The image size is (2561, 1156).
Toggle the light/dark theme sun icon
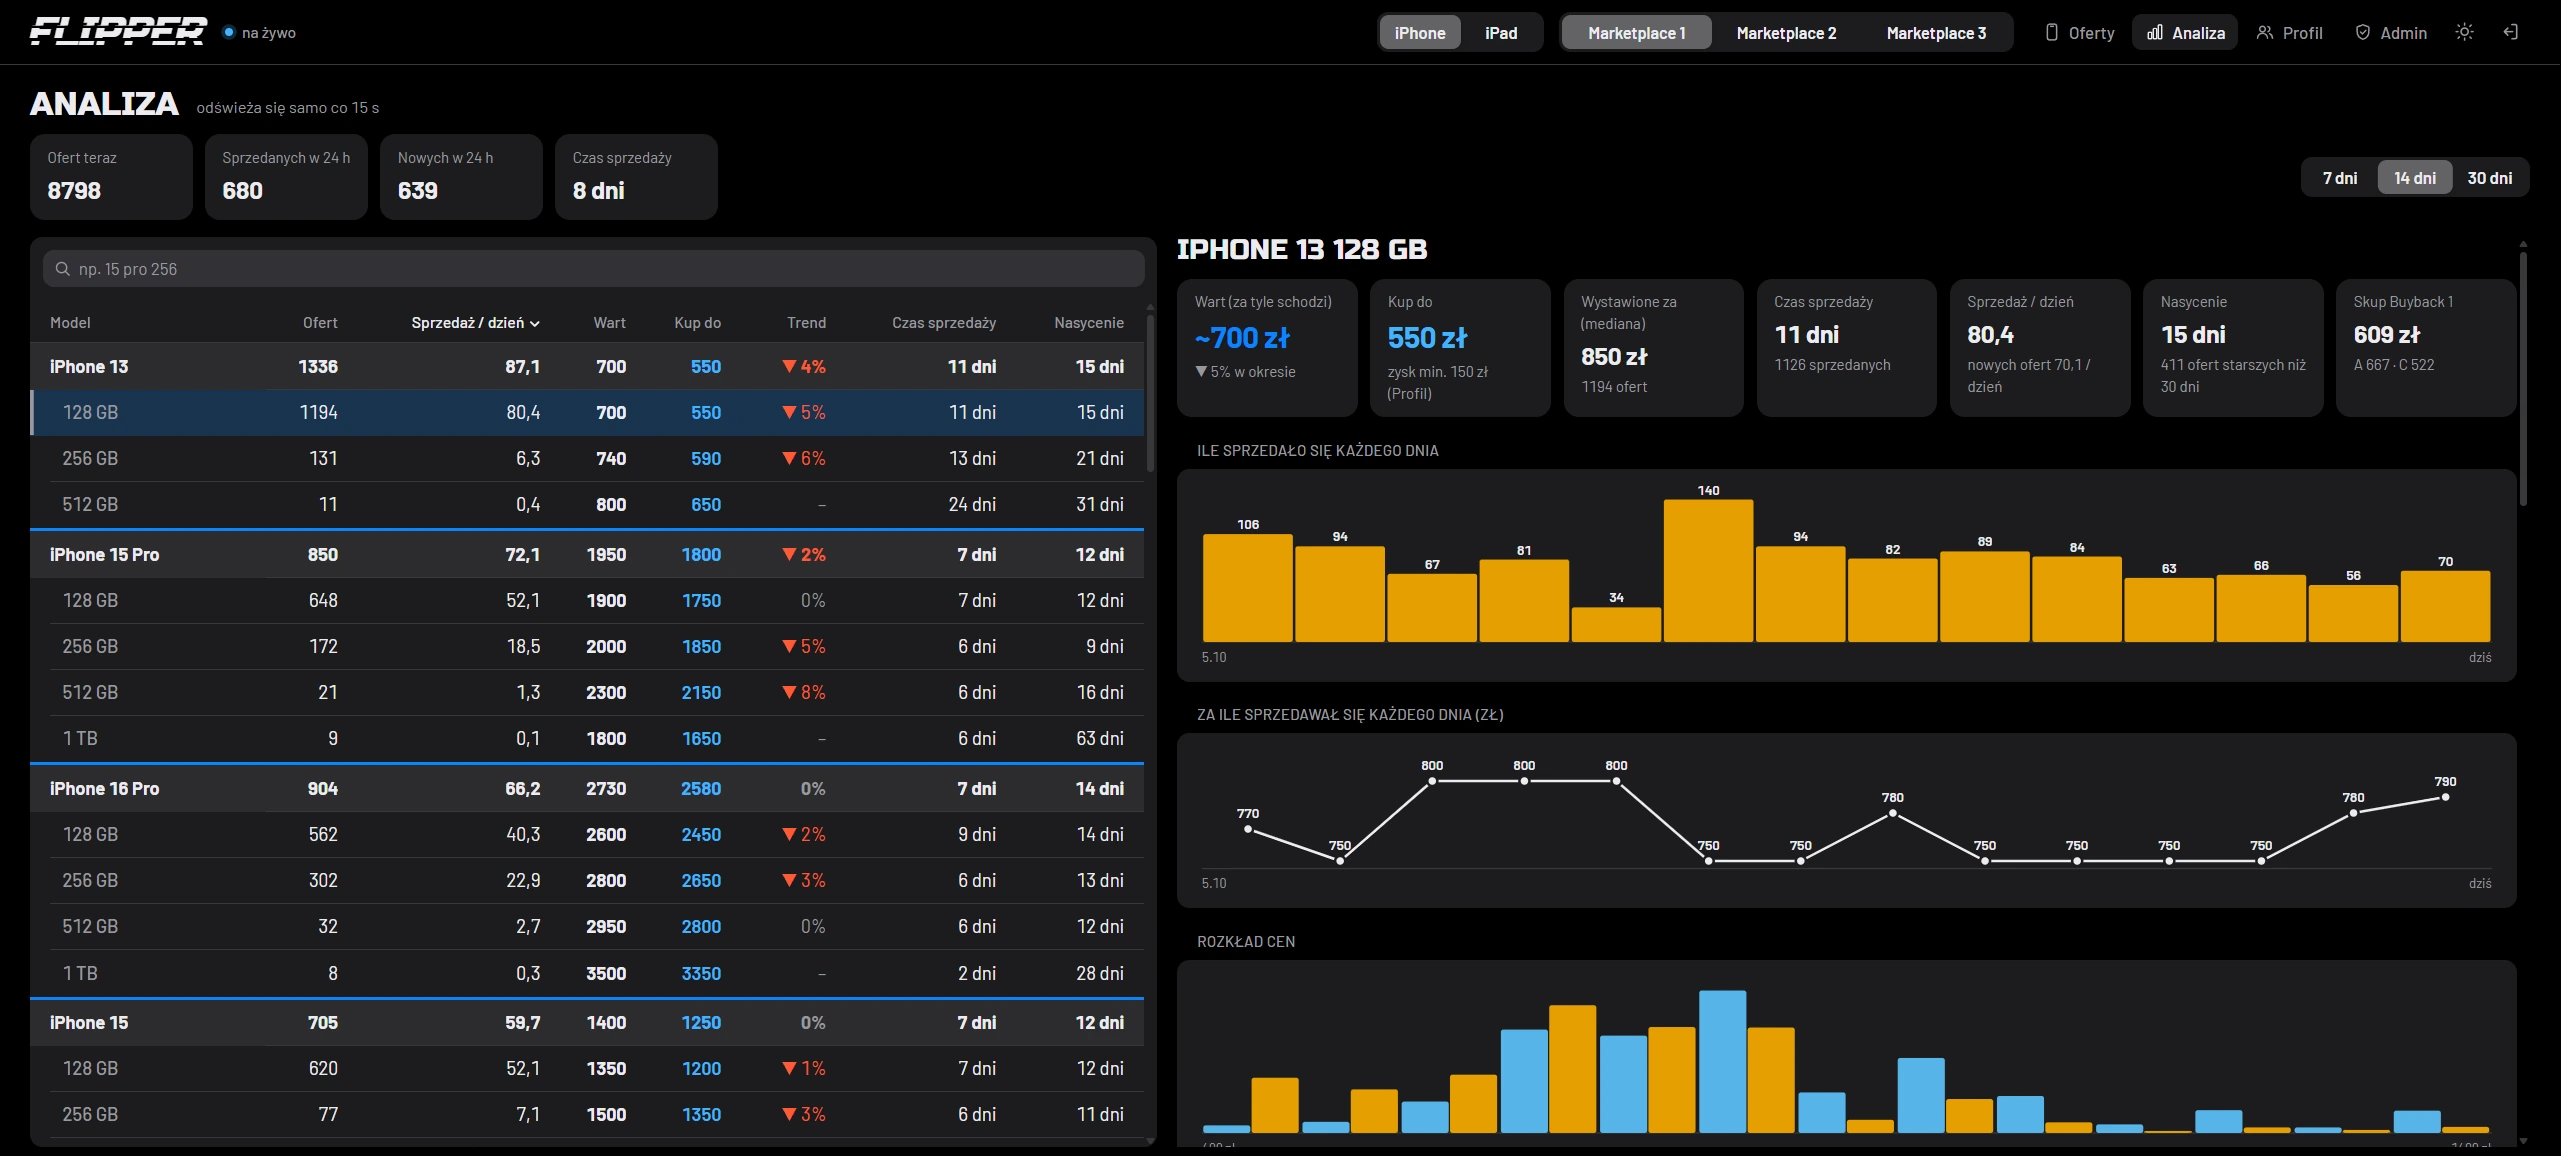[x=2464, y=32]
